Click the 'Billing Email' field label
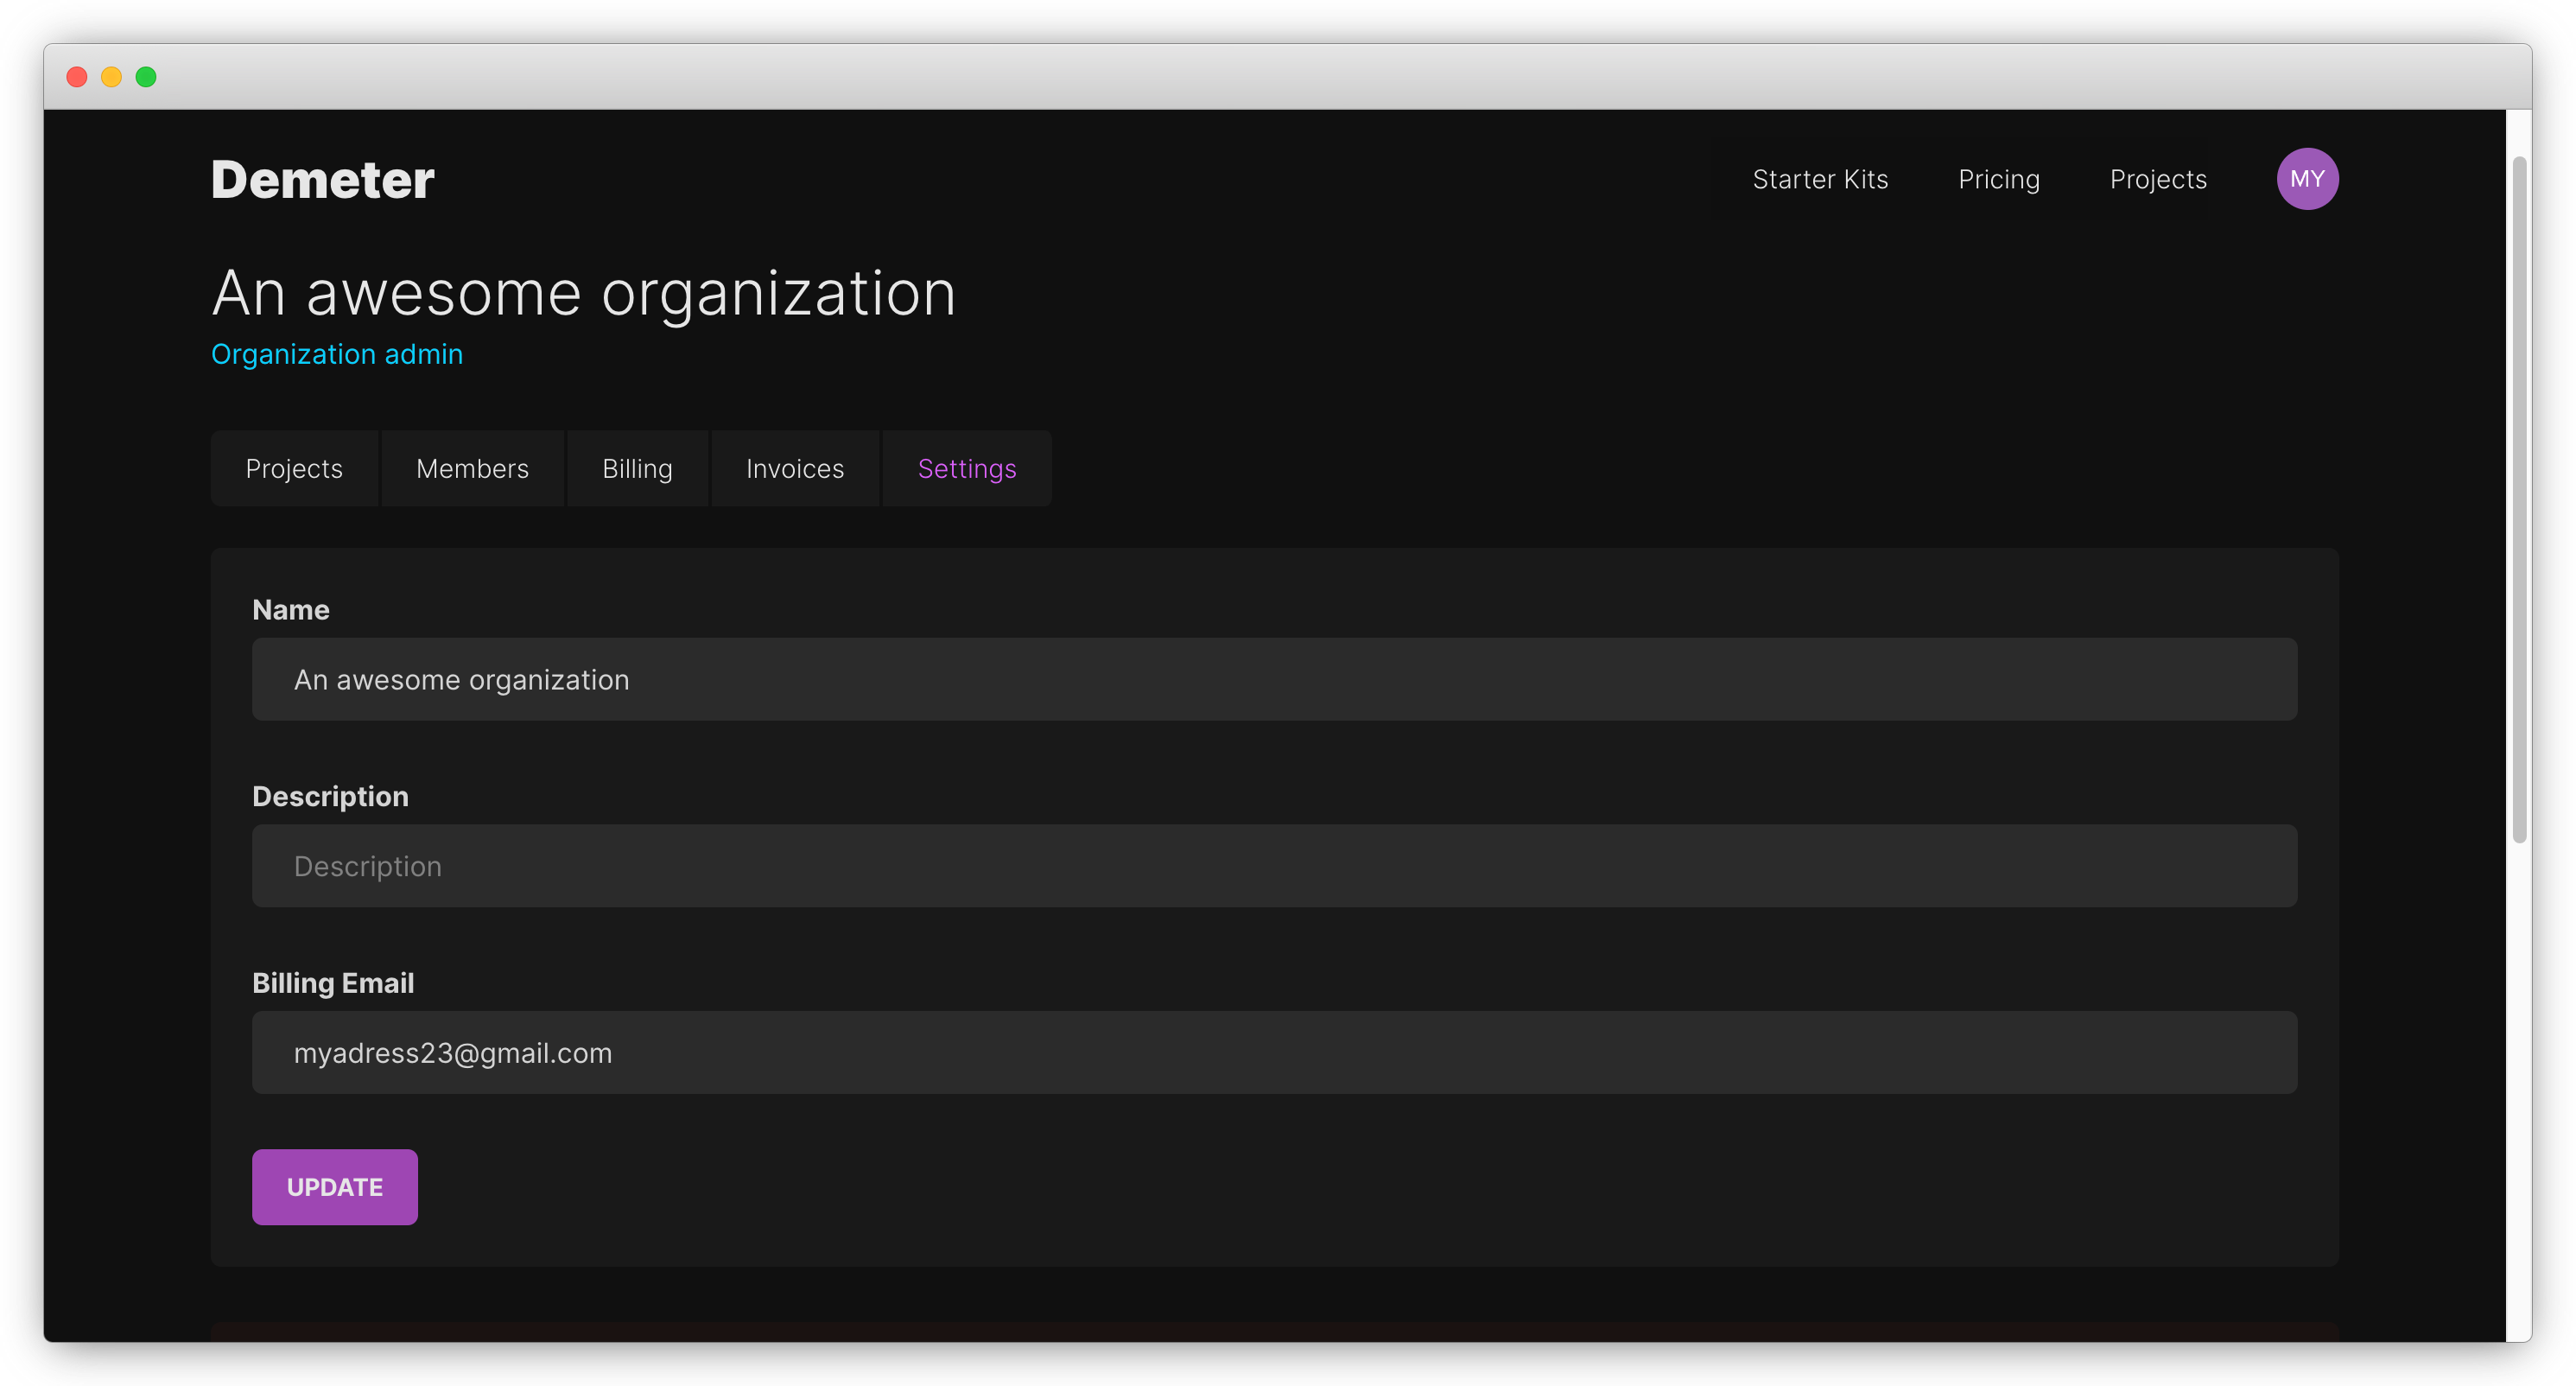 tap(333, 983)
